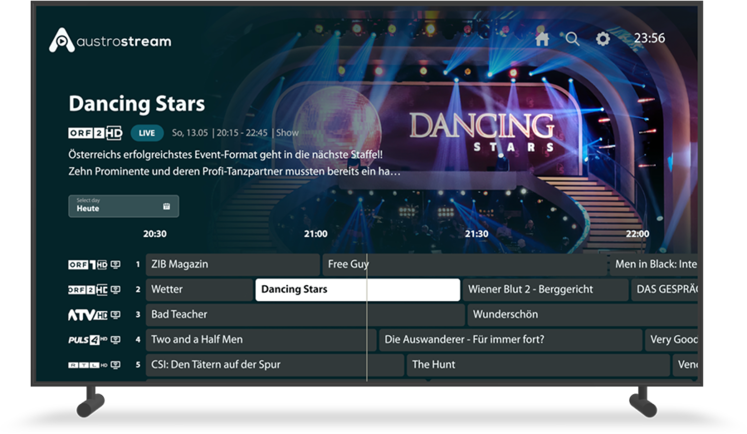Select ZIB Magazin programme
This screenshot has width=747, height=434.
(232, 264)
